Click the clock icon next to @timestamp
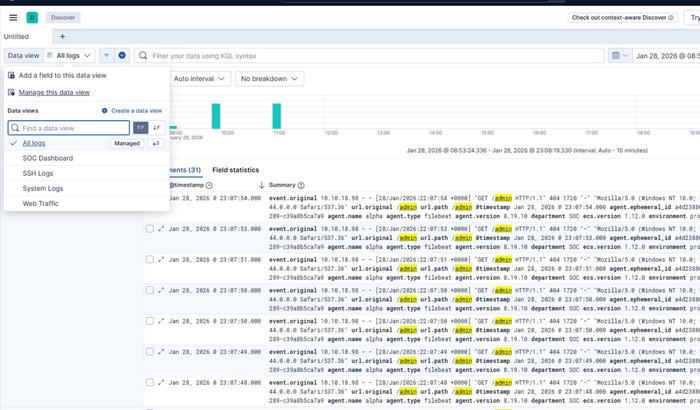 pyautogui.click(x=209, y=185)
